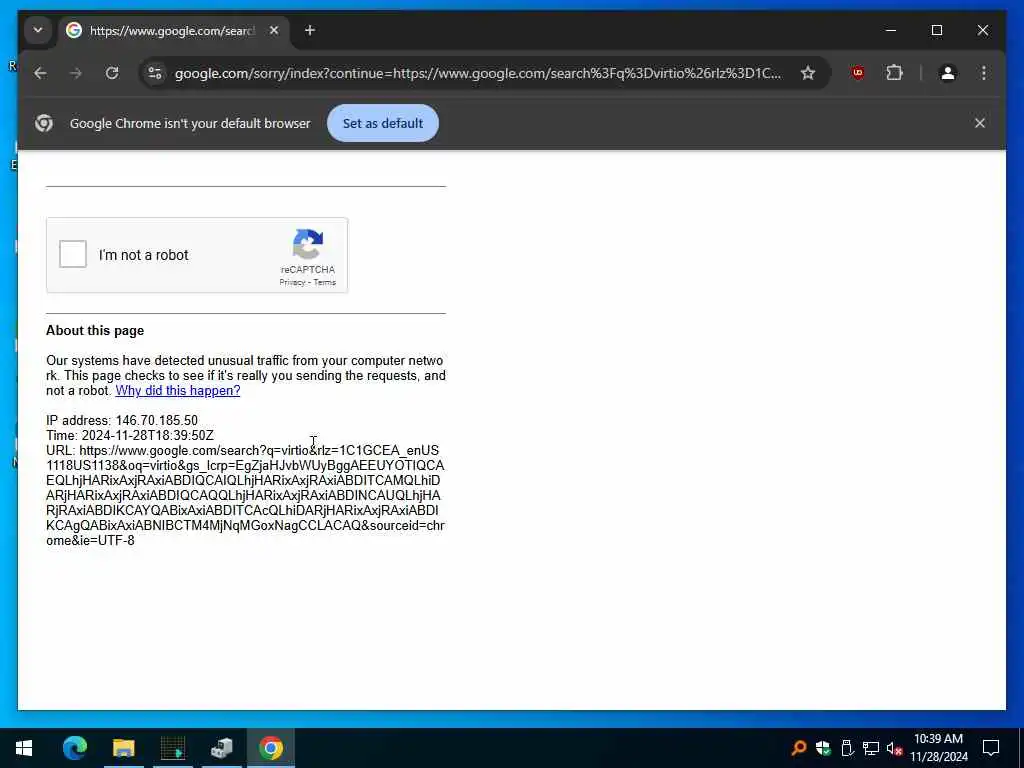The height and width of the screenshot is (768, 1024).
Task: Open the Windows Security tray icon
Action: point(823,748)
